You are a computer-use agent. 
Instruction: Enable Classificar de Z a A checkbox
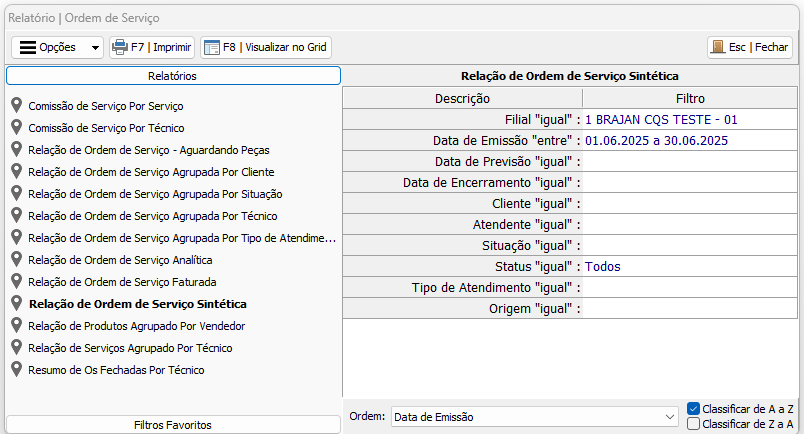tap(694, 423)
